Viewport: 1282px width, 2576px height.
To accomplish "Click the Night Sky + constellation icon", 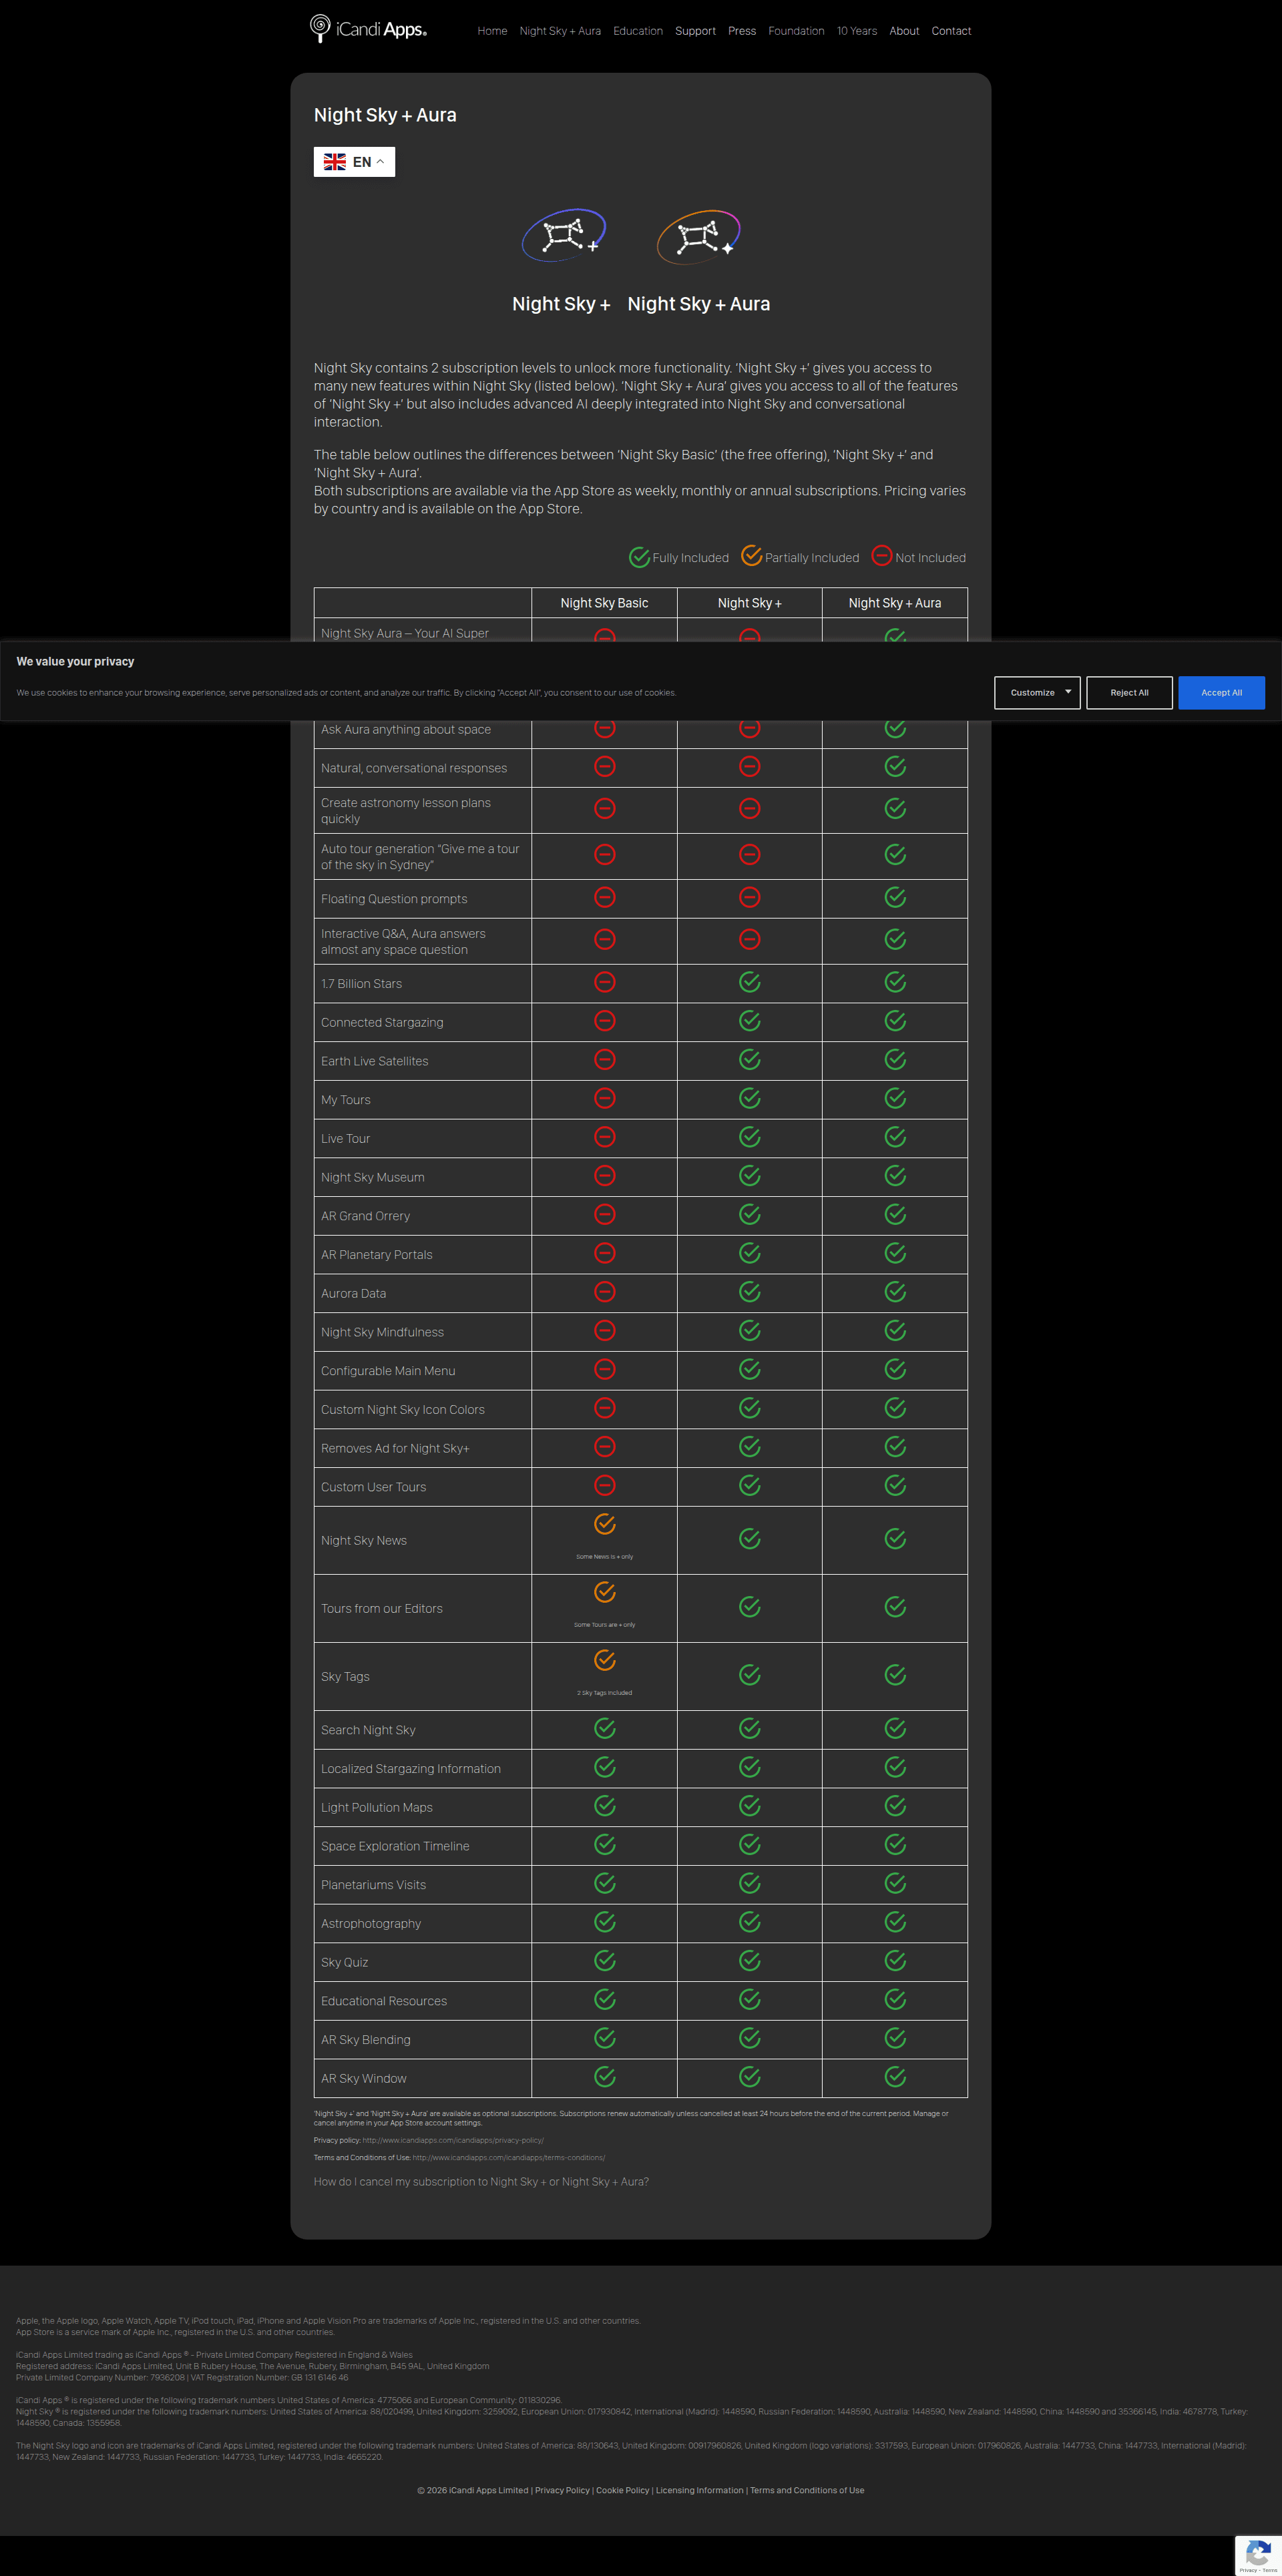I will point(563,236).
